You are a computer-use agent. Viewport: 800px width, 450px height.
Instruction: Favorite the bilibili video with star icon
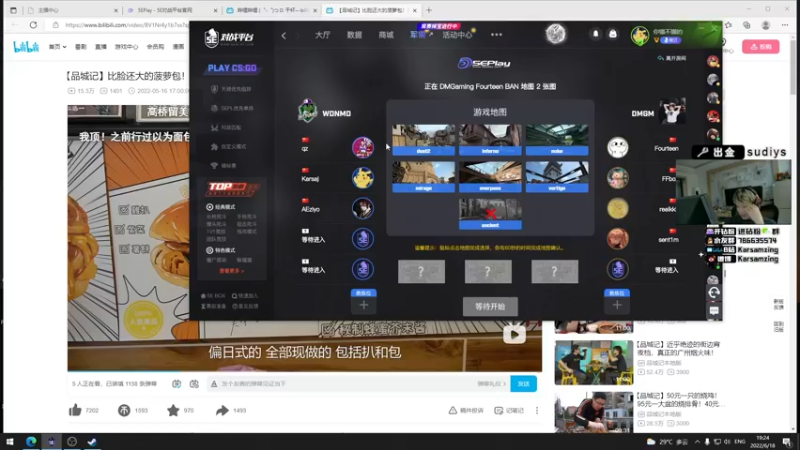173,410
